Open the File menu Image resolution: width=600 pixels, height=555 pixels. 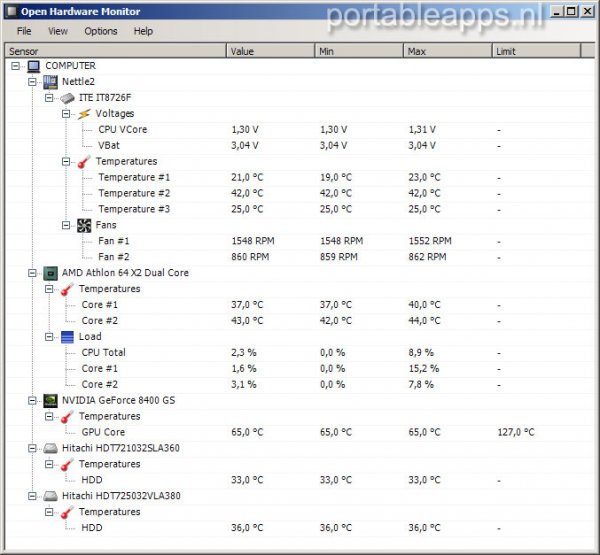click(24, 31)
